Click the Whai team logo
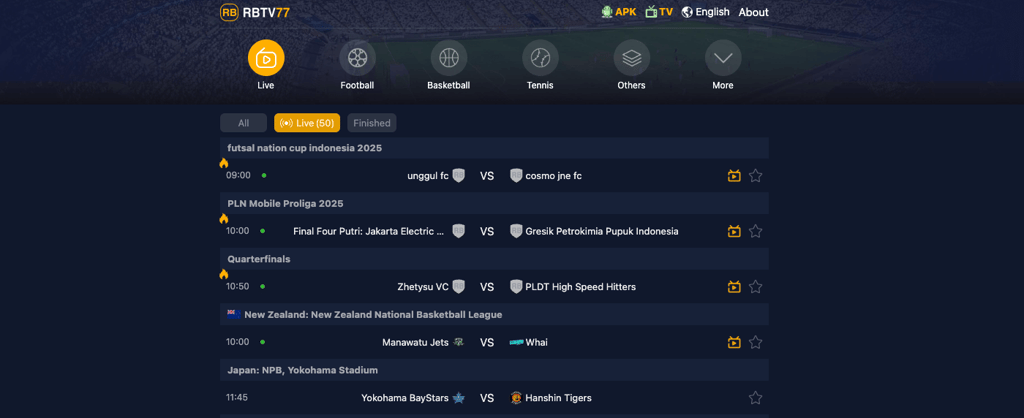Image resolution: width=1024 pixels, height=418 pixels. pos(517,342)
